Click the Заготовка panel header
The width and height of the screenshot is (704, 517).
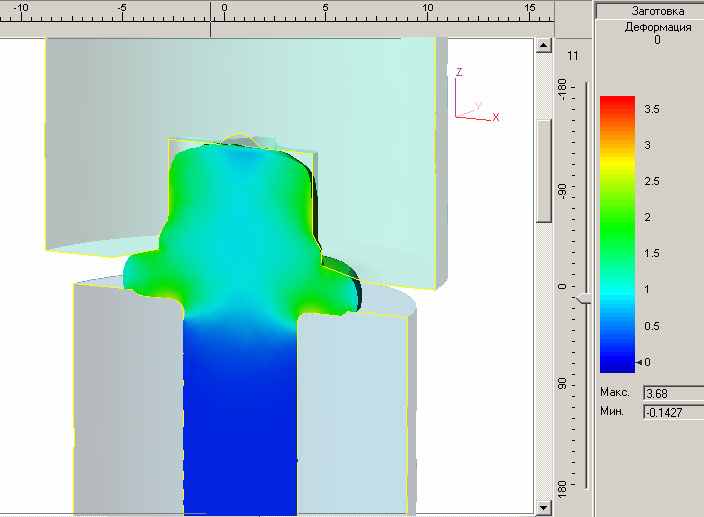650,11
